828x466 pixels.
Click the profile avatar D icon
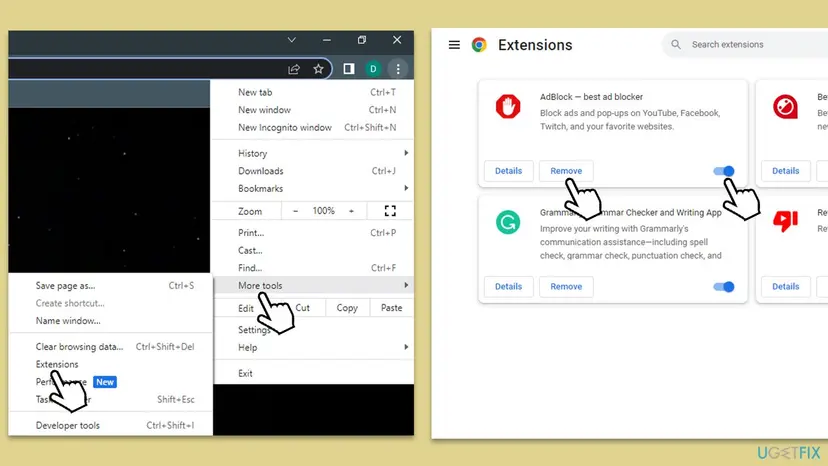373,69
